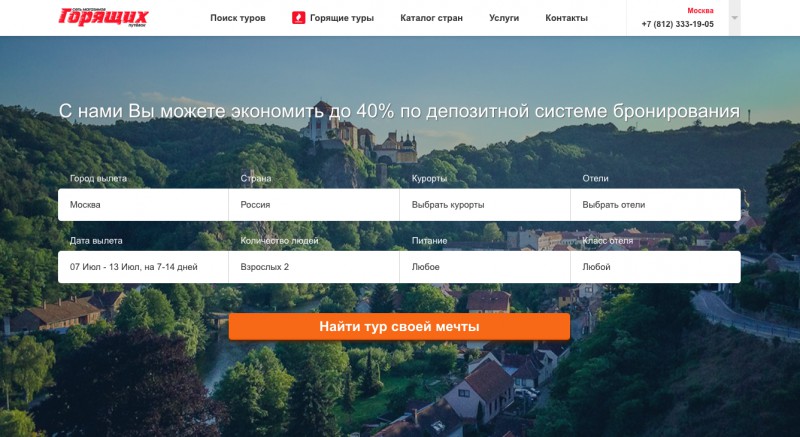Click the red flame icon beside Горящие туры
Viewport: 800px width, 437px height.
tap(298, 18)
